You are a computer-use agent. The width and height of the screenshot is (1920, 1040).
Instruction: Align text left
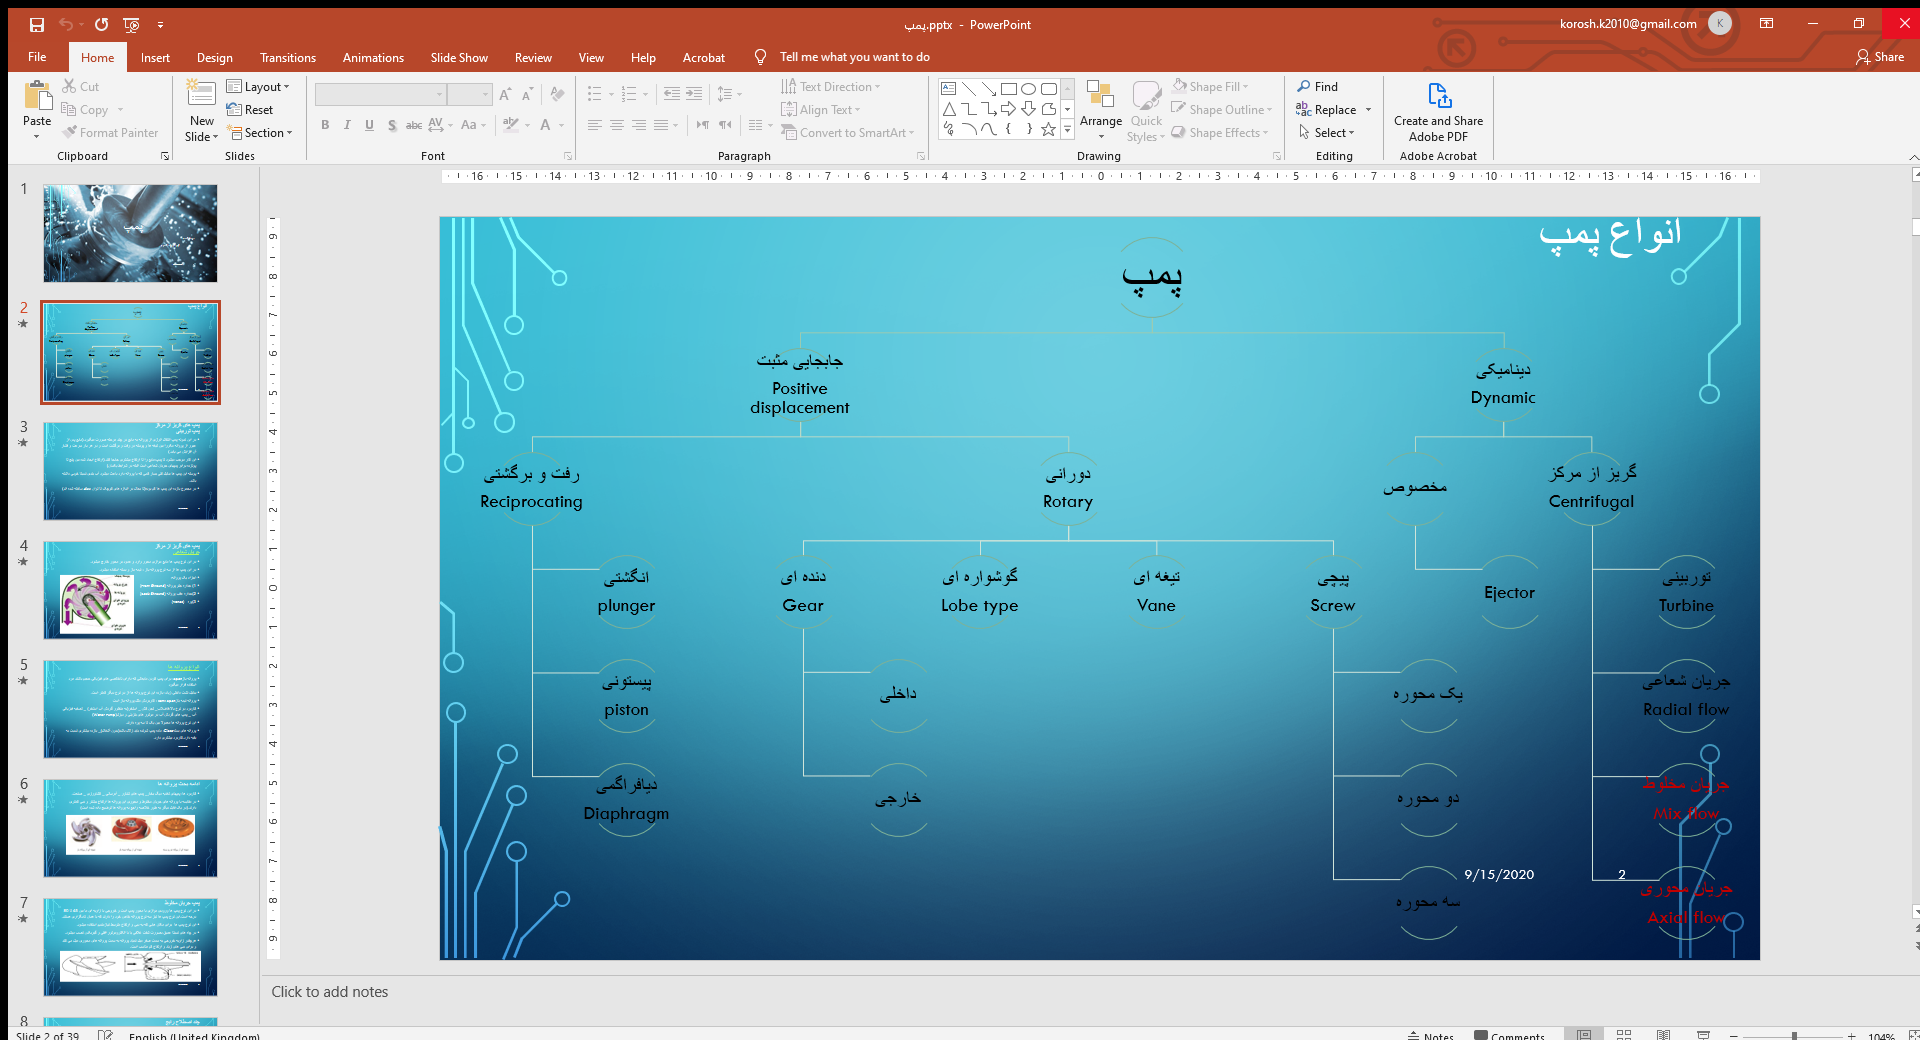595,125
